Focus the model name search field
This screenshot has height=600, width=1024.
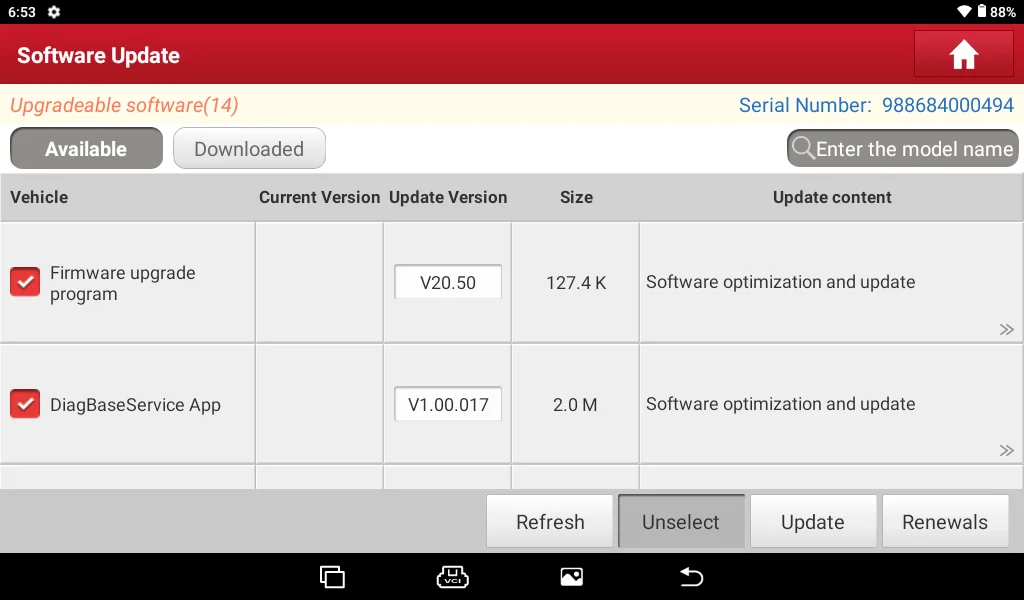903,148
